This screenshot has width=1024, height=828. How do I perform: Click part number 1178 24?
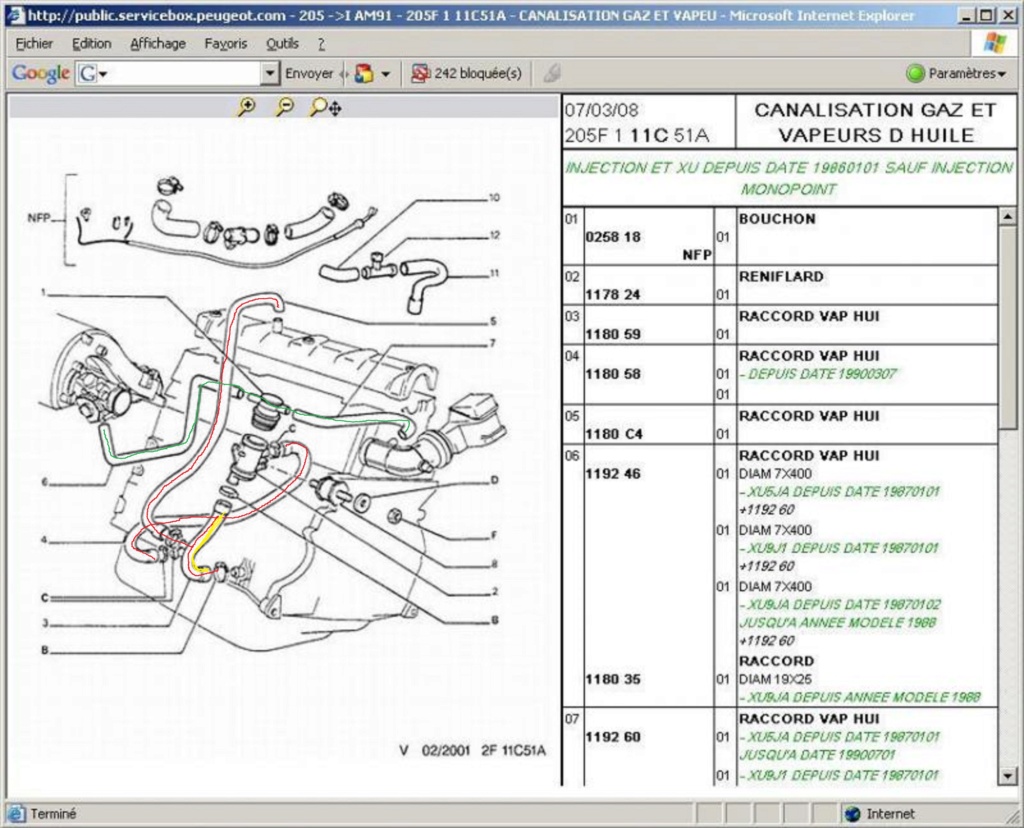(613, 295)
